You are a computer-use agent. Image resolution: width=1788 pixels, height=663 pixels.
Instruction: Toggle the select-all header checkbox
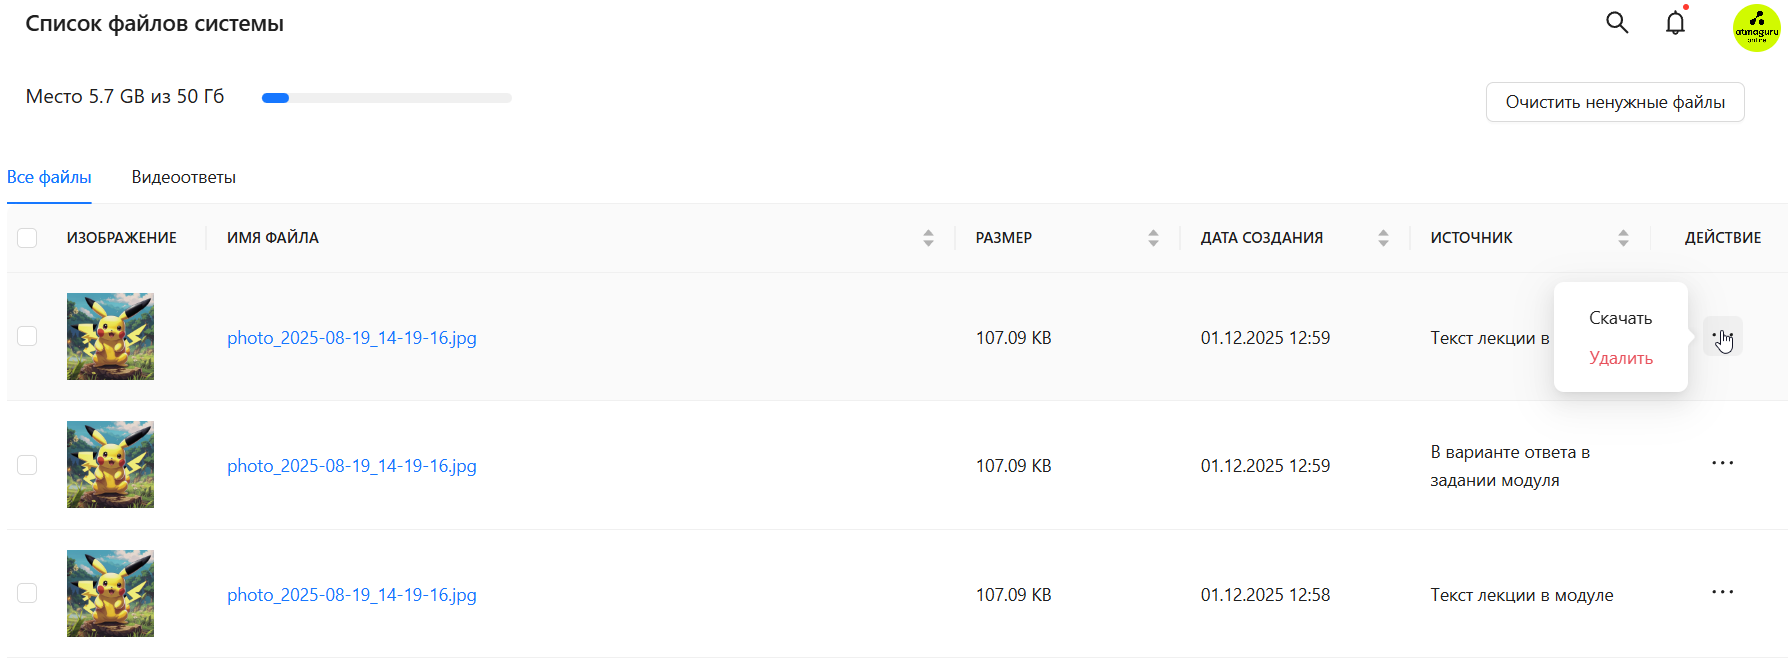pos(27,238)
